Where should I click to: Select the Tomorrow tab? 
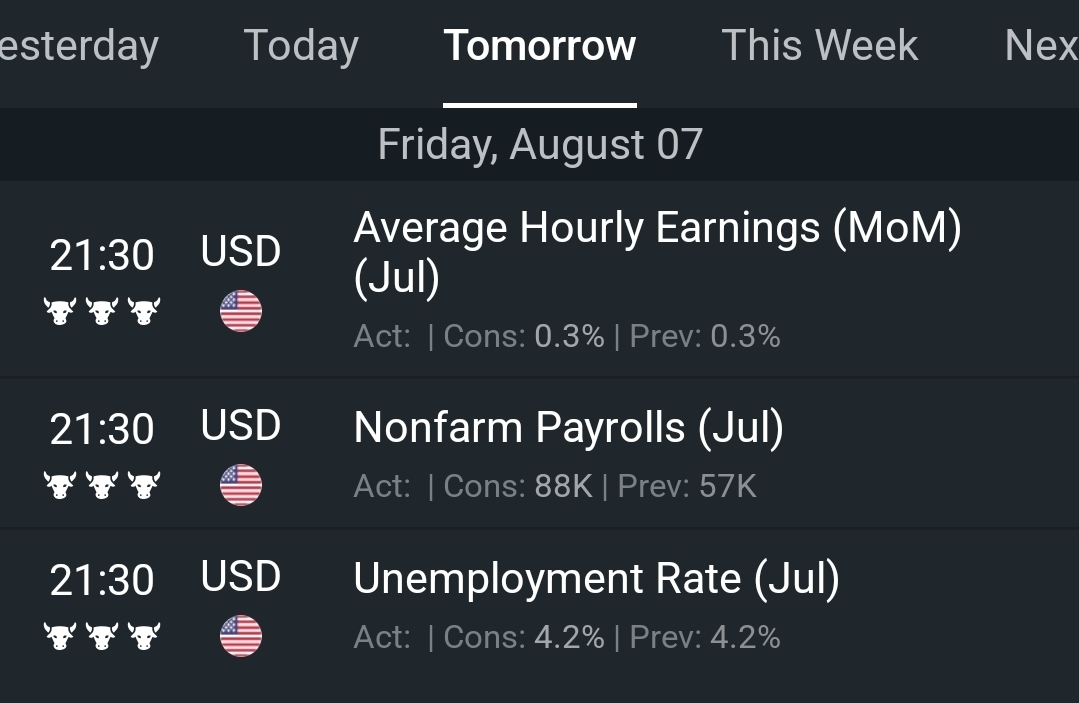[x=540, y=45]
